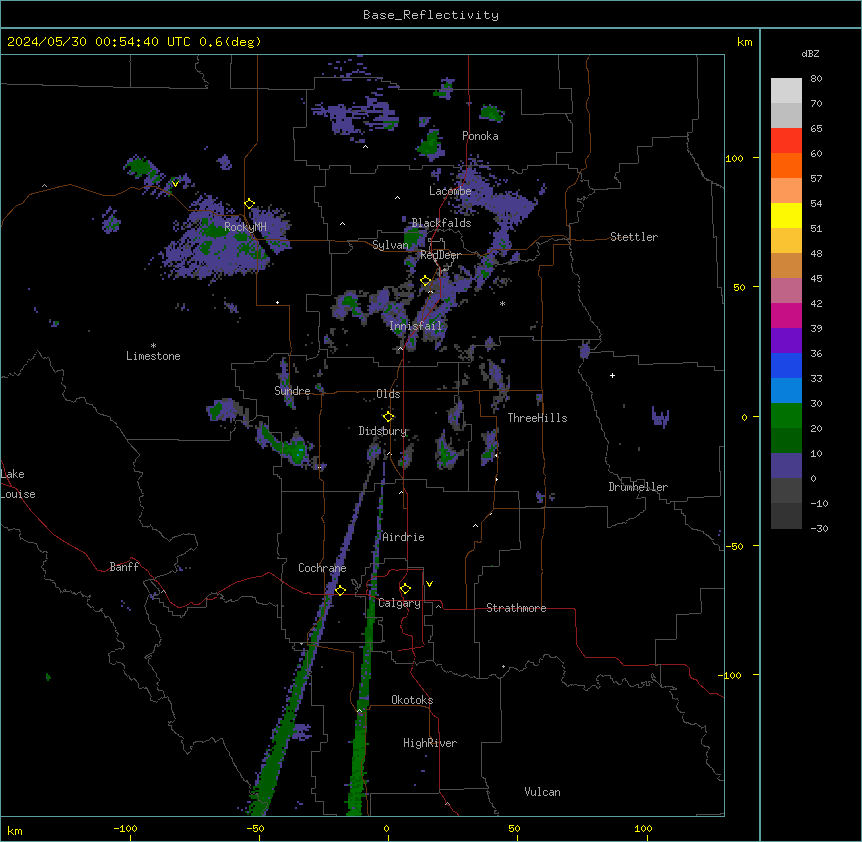Click the yellow v marker northwest of RockyMH

click(175, 184)
